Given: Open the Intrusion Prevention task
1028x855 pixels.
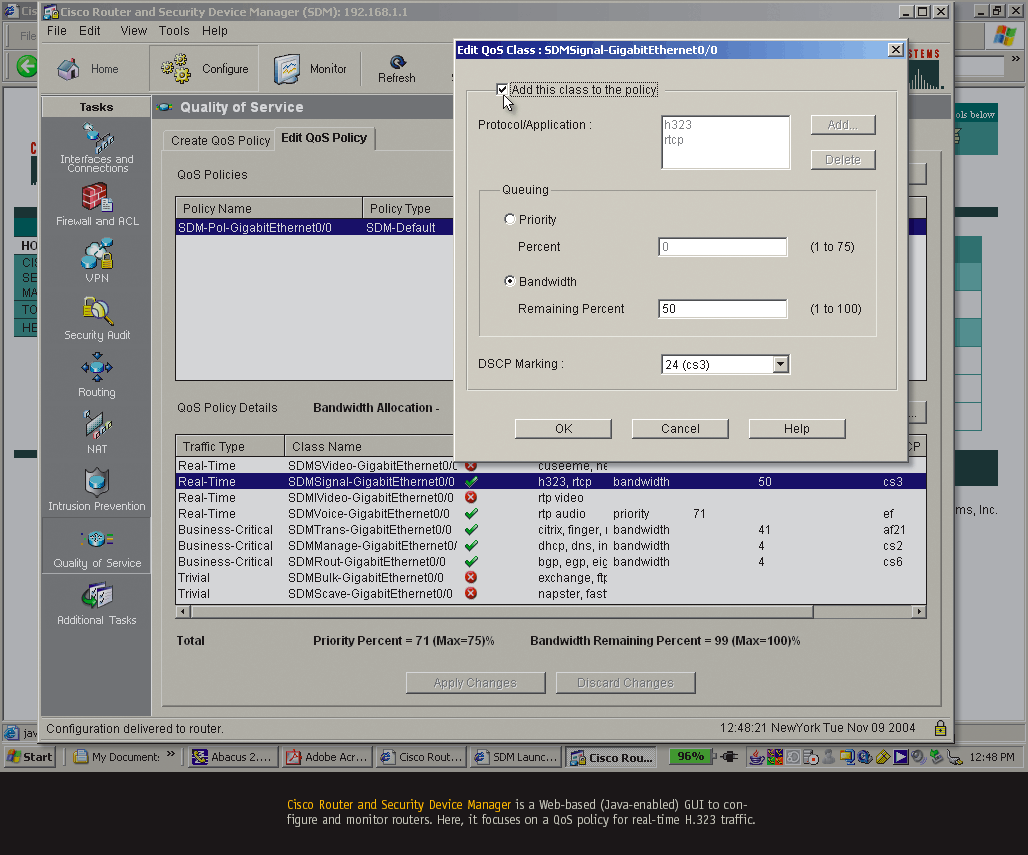Looking at the screenshot, I should (97, 489).
